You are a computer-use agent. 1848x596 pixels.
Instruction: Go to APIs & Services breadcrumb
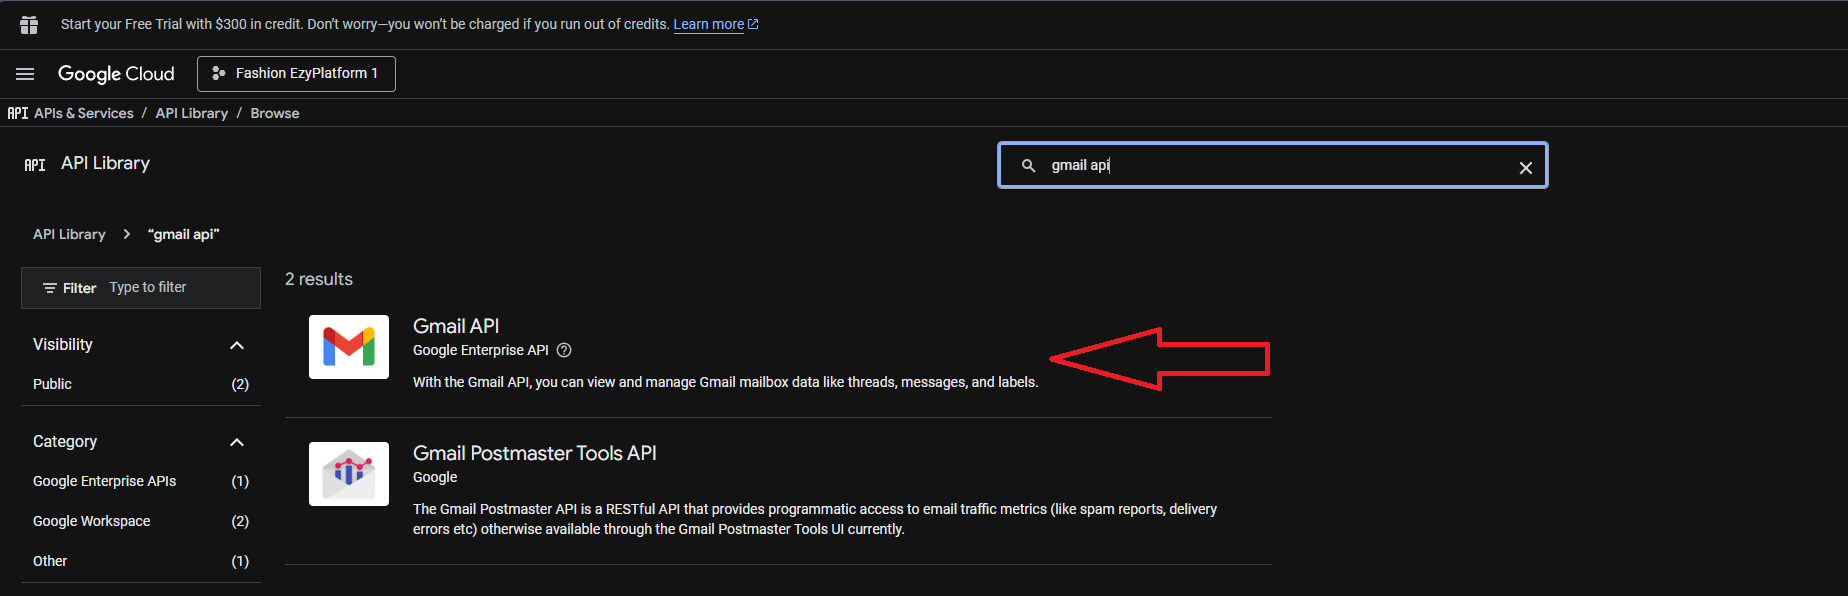pos(83,113)
